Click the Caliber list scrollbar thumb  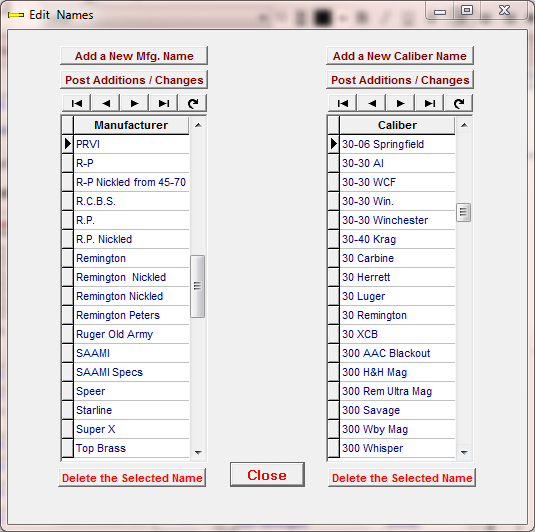pyautogui.click(x=463, y=212)
